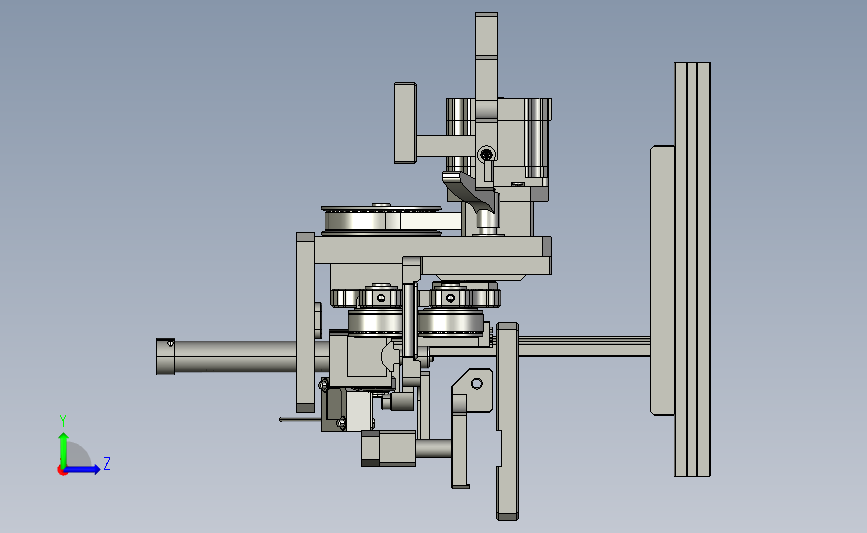Click the "Z" axis label
Image resolution: width=867 pixels, height=533 pixels.
pos(107,463)
